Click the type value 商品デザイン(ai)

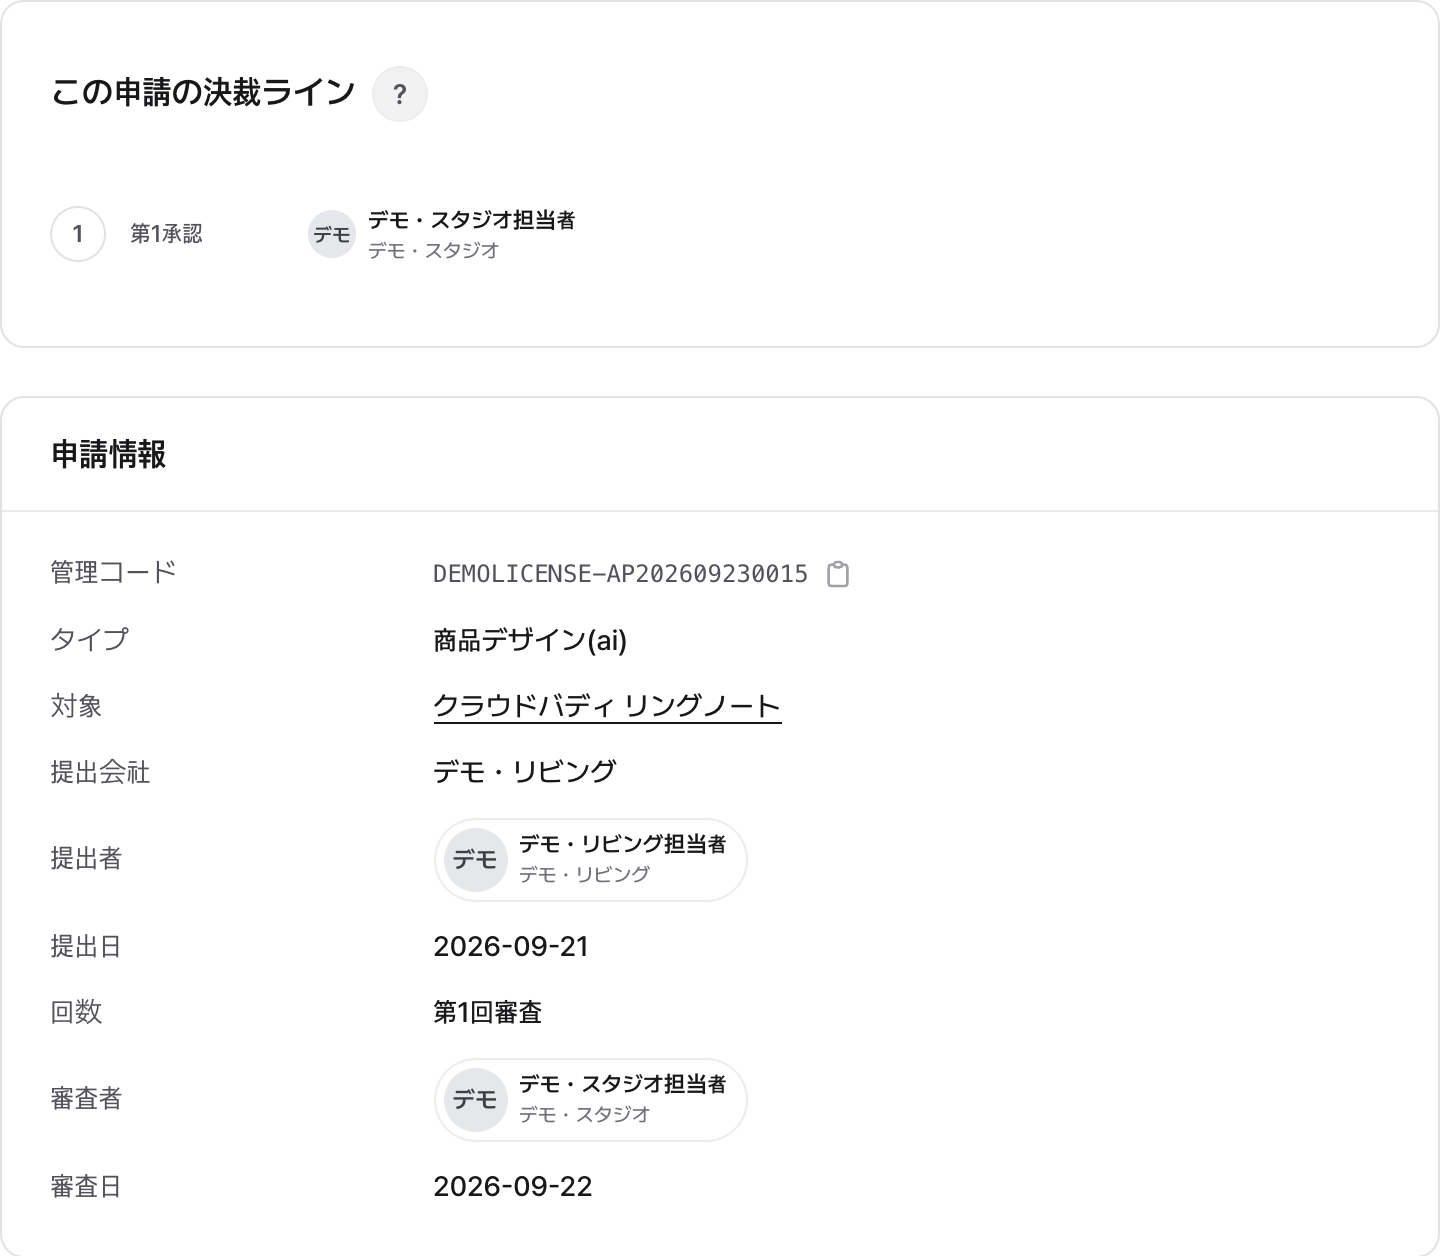(530, 640)
